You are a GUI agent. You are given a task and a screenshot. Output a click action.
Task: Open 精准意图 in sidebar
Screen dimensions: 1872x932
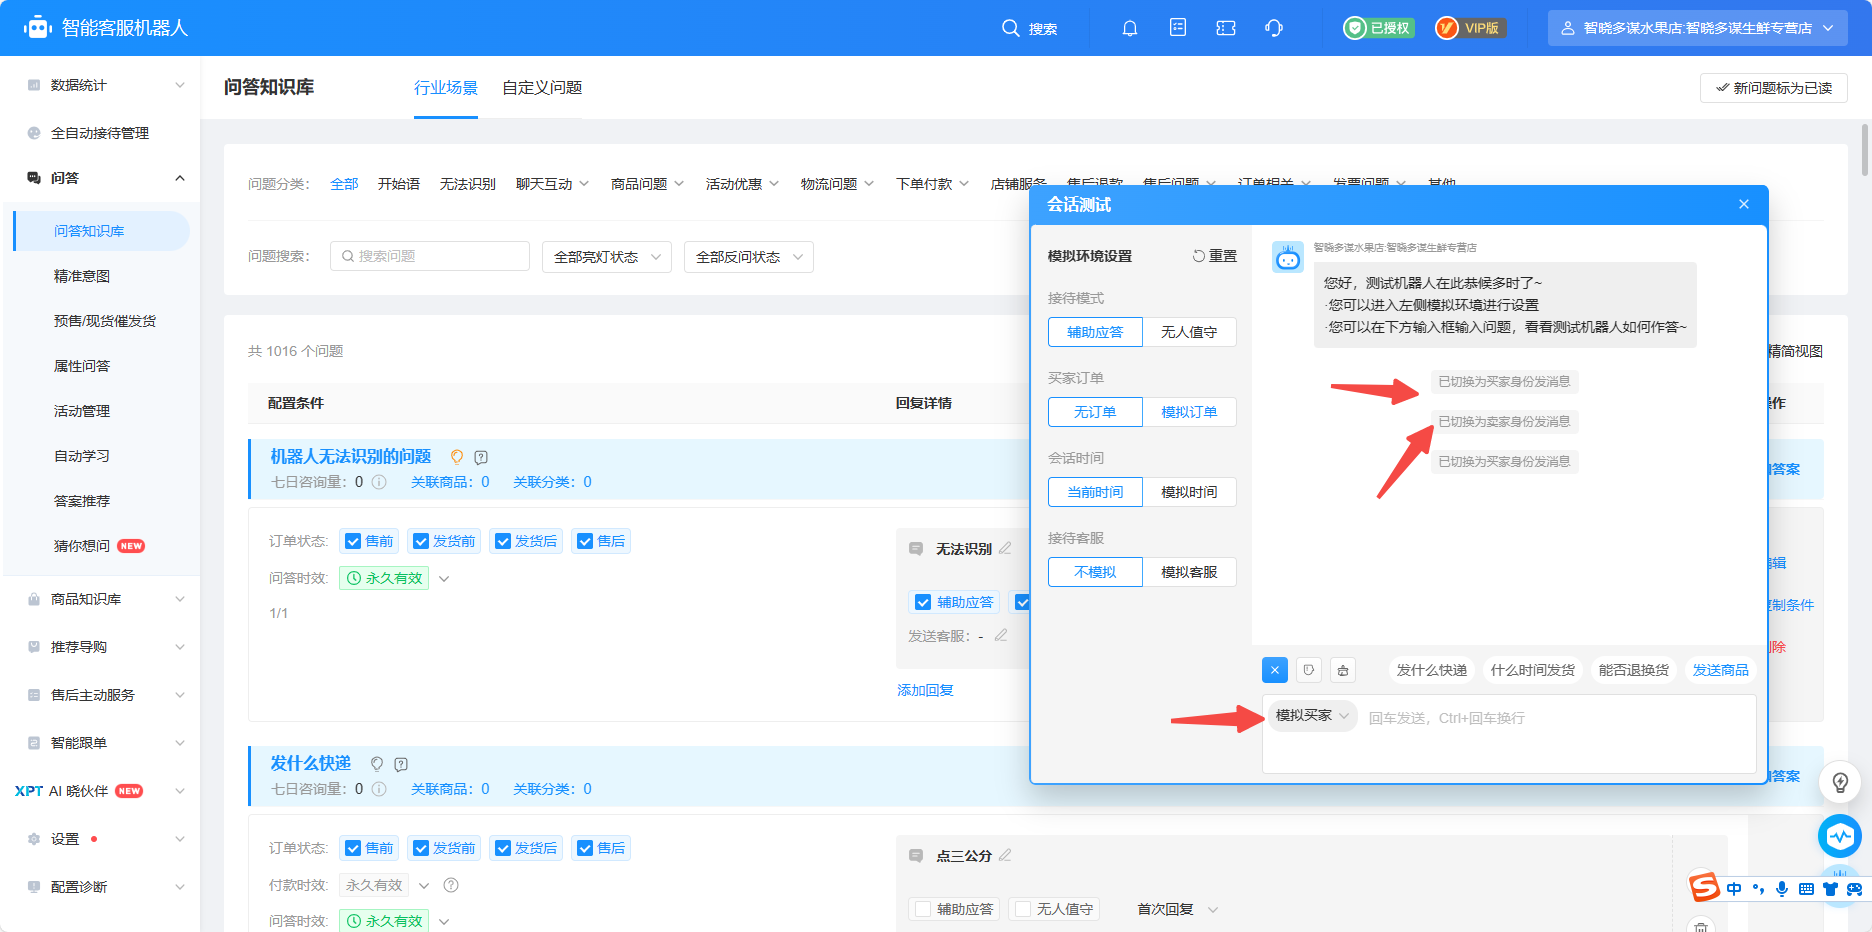click(82, 276)
